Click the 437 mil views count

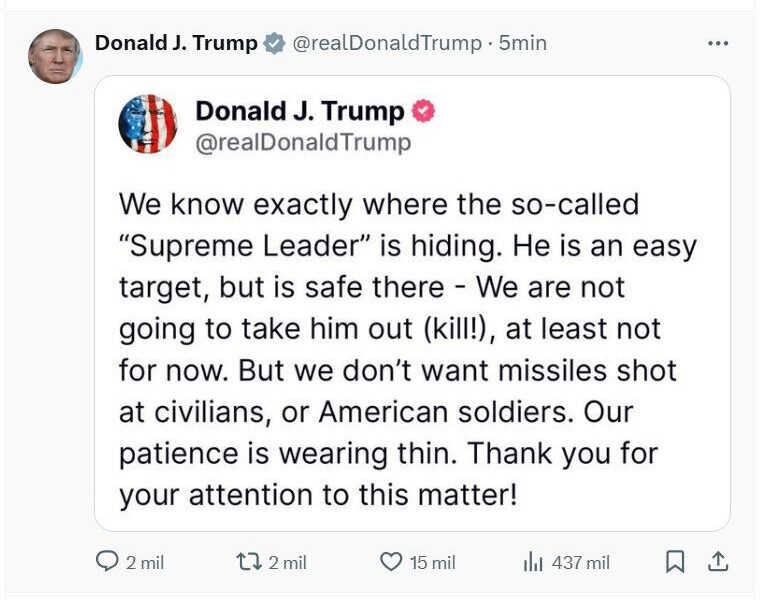point(580,563)
